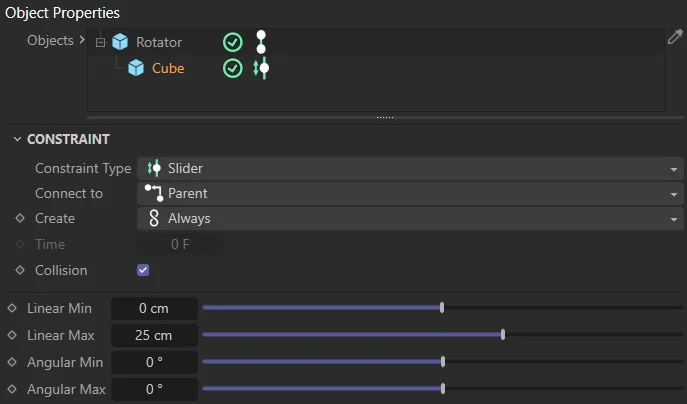Toggle the Collision checkbox
This screenshot has width=687, height=404.
pos(143,270)
